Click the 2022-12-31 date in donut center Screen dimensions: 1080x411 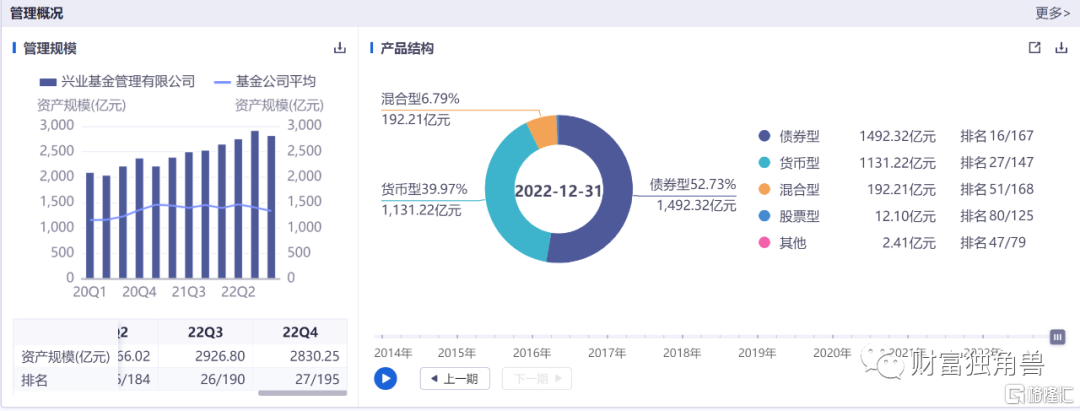coord(559,190)
